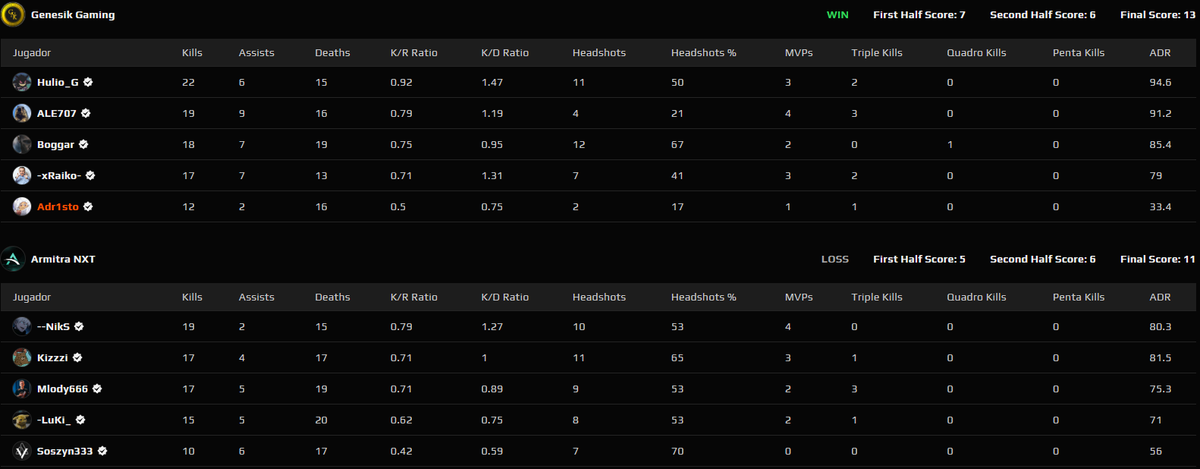Open Genesik Gaming team name
This screenshot has width=1200, height=469.
pyautogui.click(x=72, y=15)
